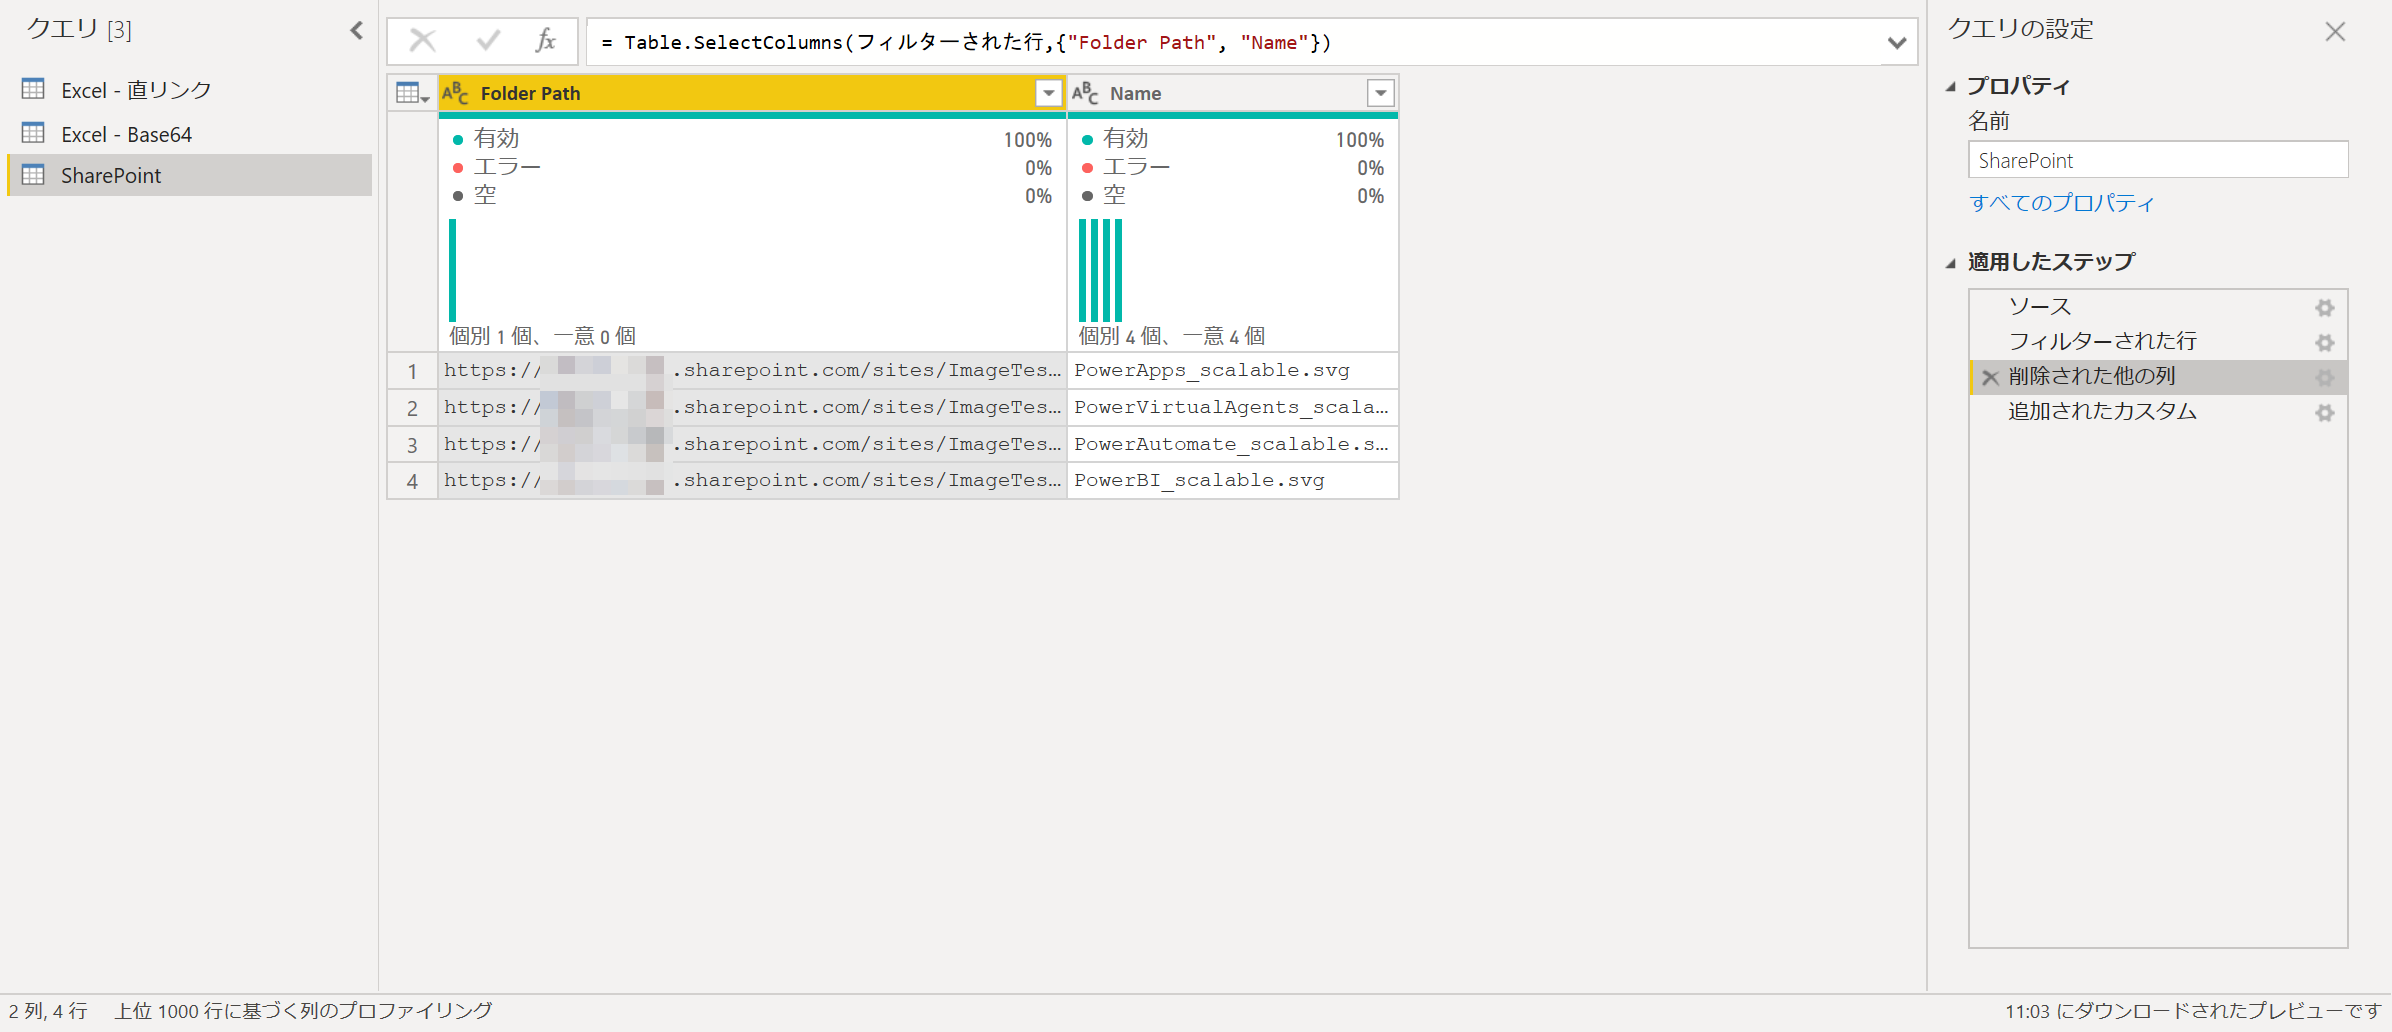Select the Name column header
2392x1032 pixels.
point(1232,93)
